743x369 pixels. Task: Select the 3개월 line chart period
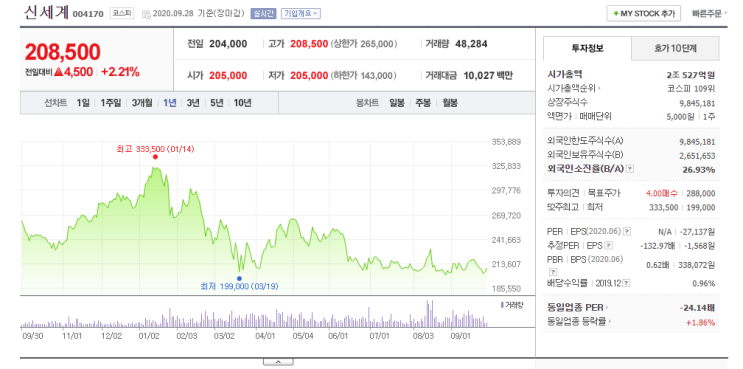tap(142, 103)
